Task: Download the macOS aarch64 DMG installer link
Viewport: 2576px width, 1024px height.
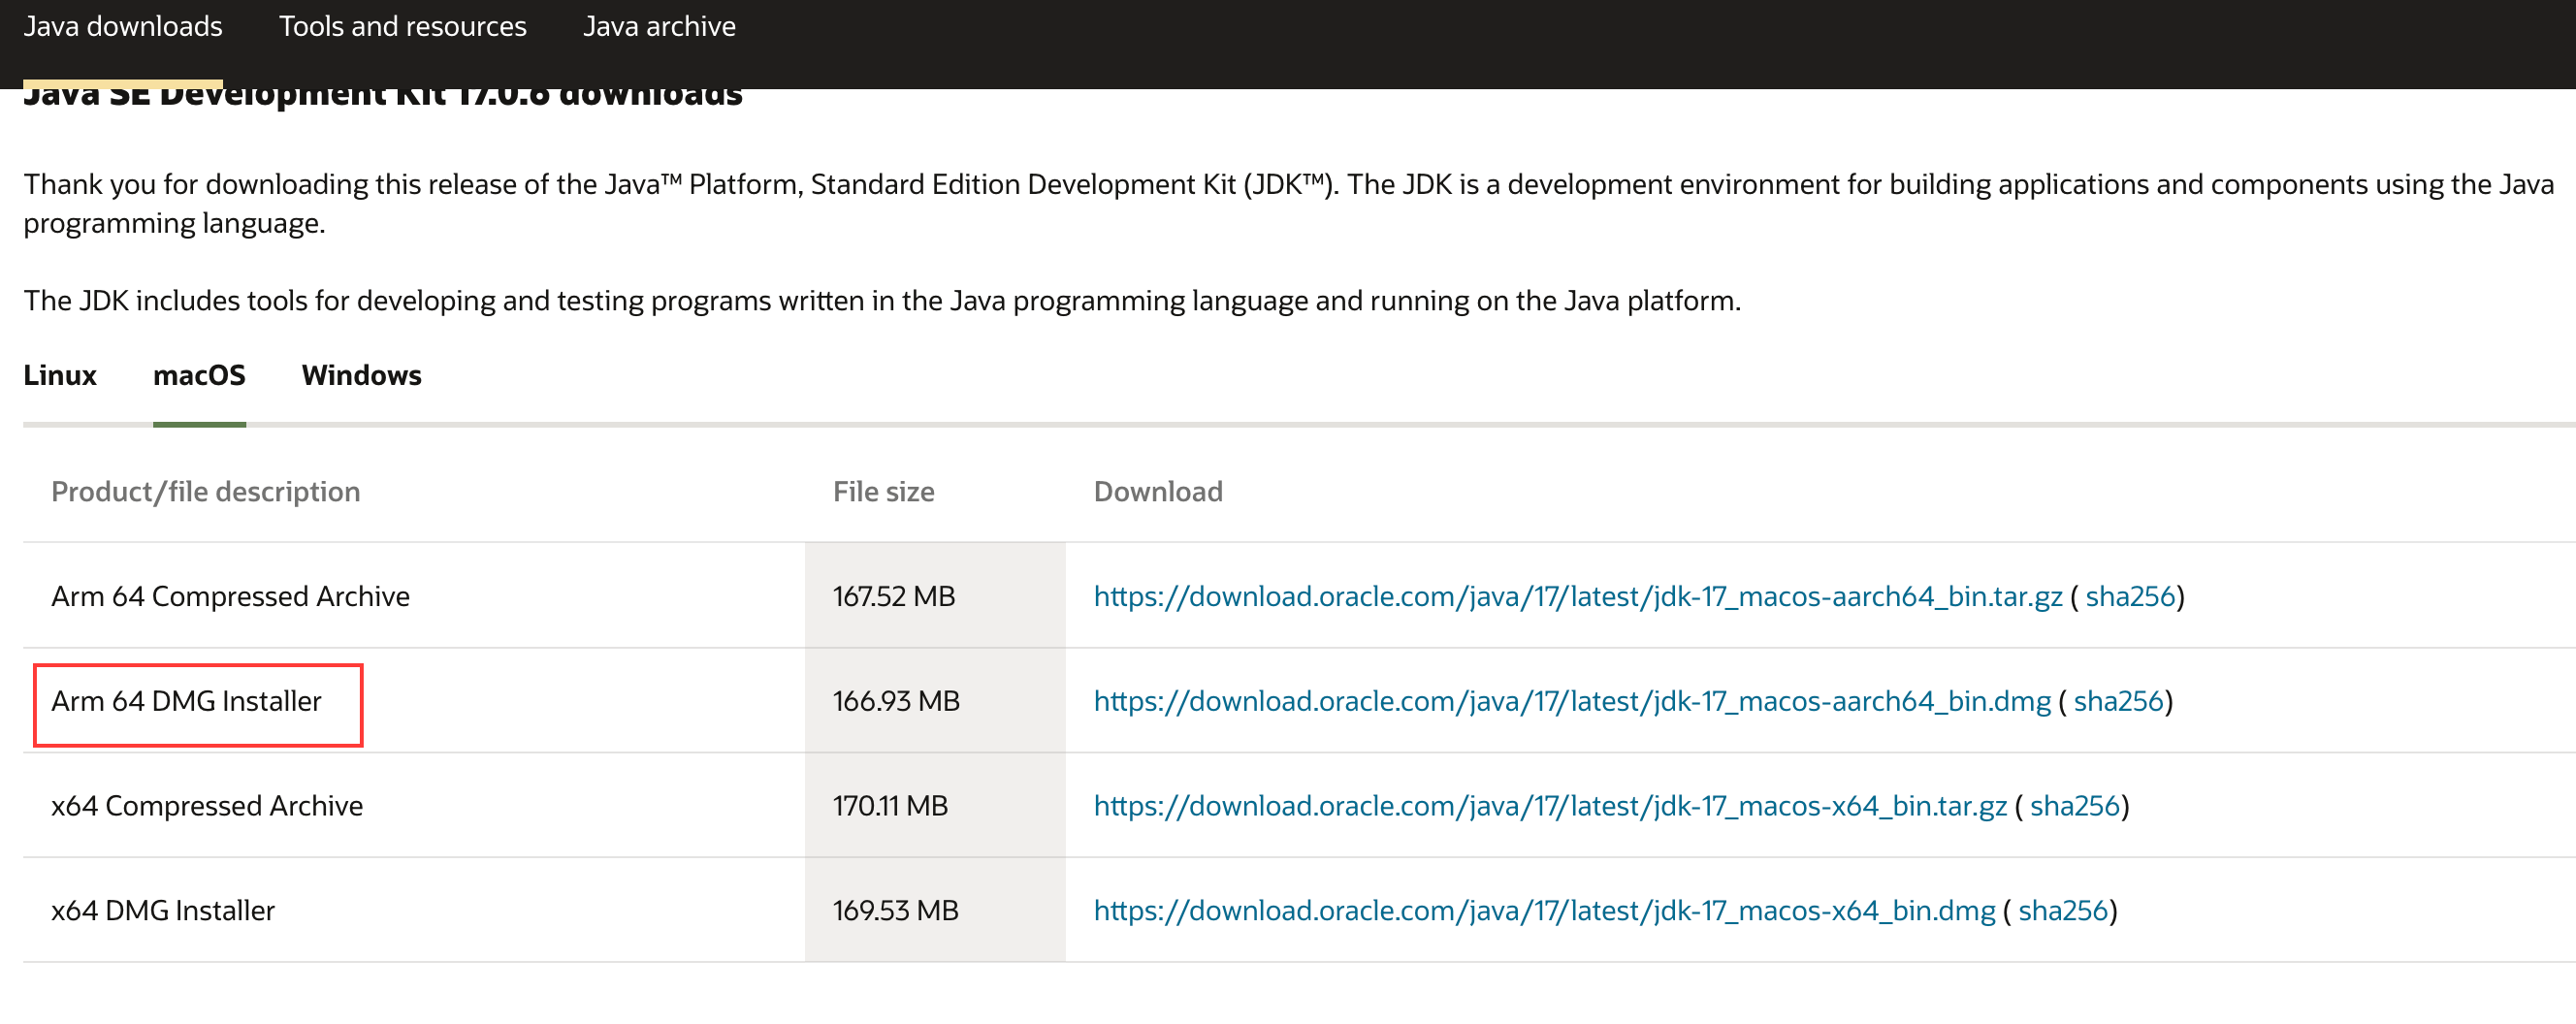Action: coord(1571,701)
